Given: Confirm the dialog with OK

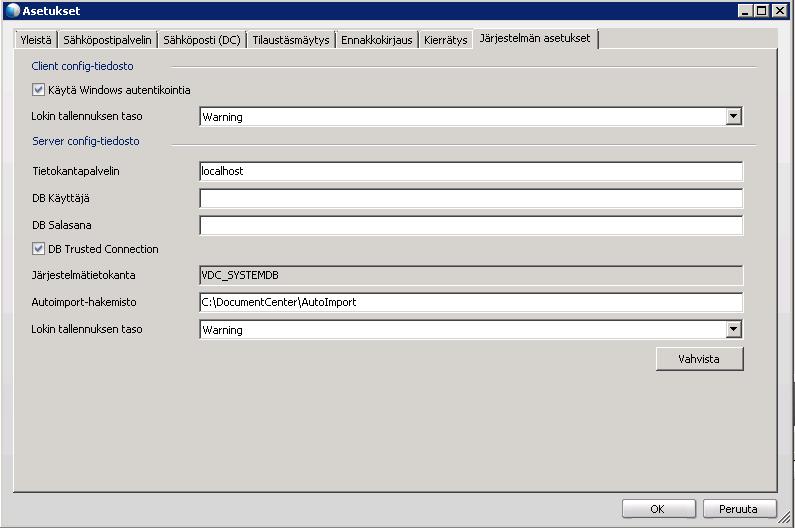Looking at the screenshot, I should pos(659,509).
